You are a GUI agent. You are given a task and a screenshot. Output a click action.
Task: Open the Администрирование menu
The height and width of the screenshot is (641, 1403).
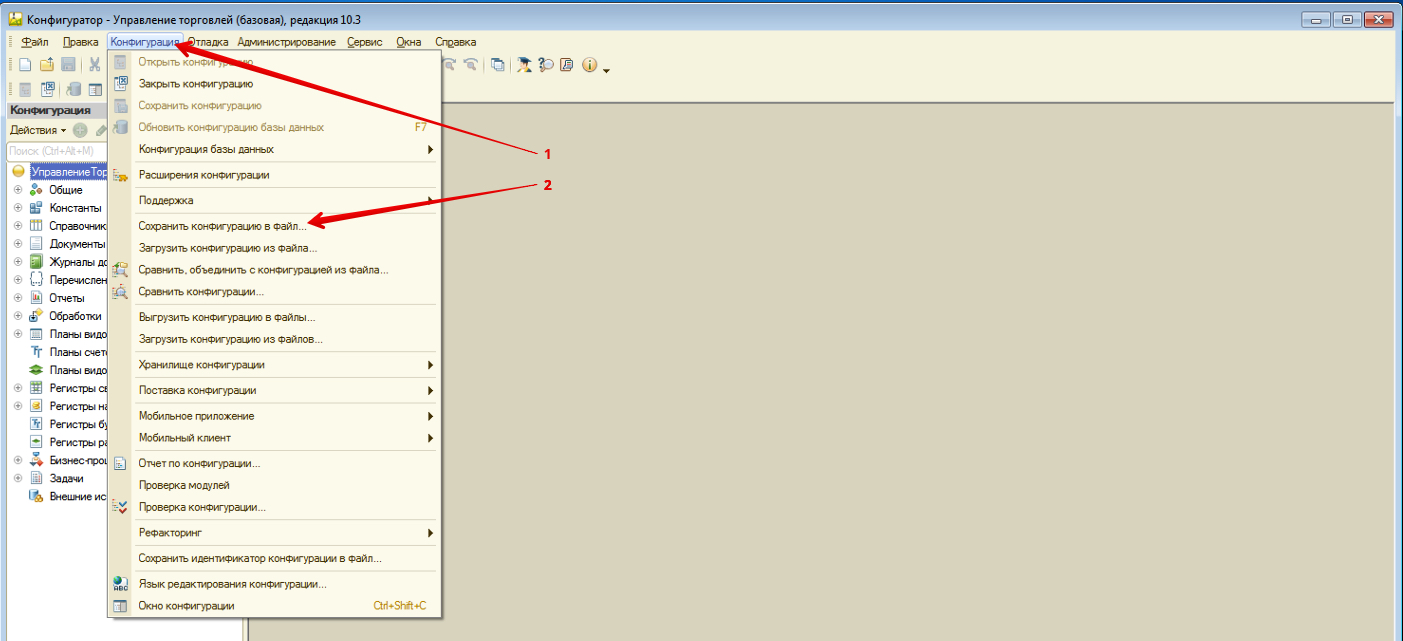point(287,42)
